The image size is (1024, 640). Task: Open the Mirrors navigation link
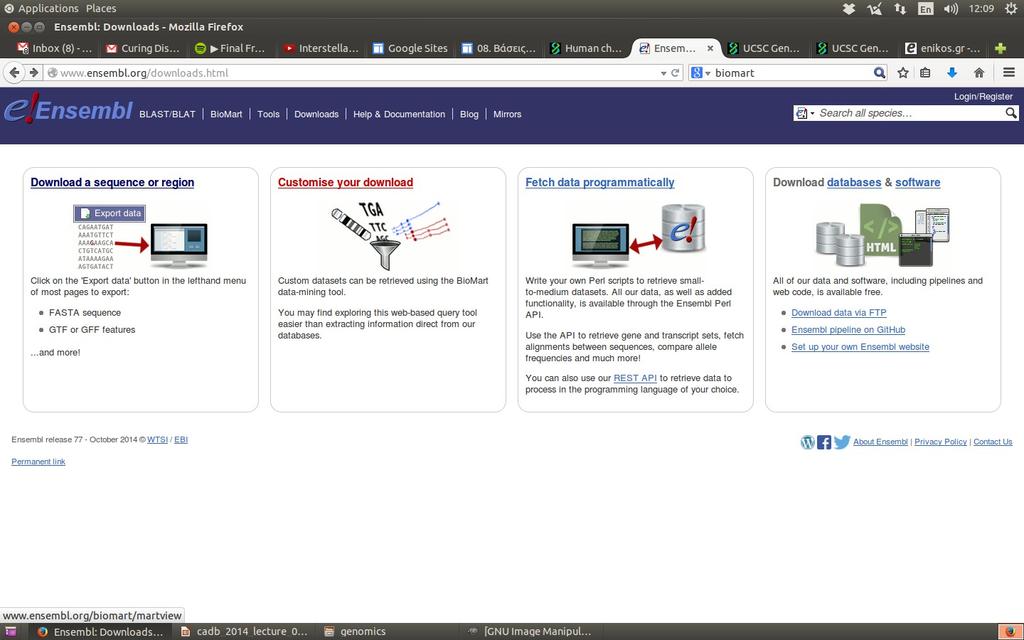coord(507,114)
